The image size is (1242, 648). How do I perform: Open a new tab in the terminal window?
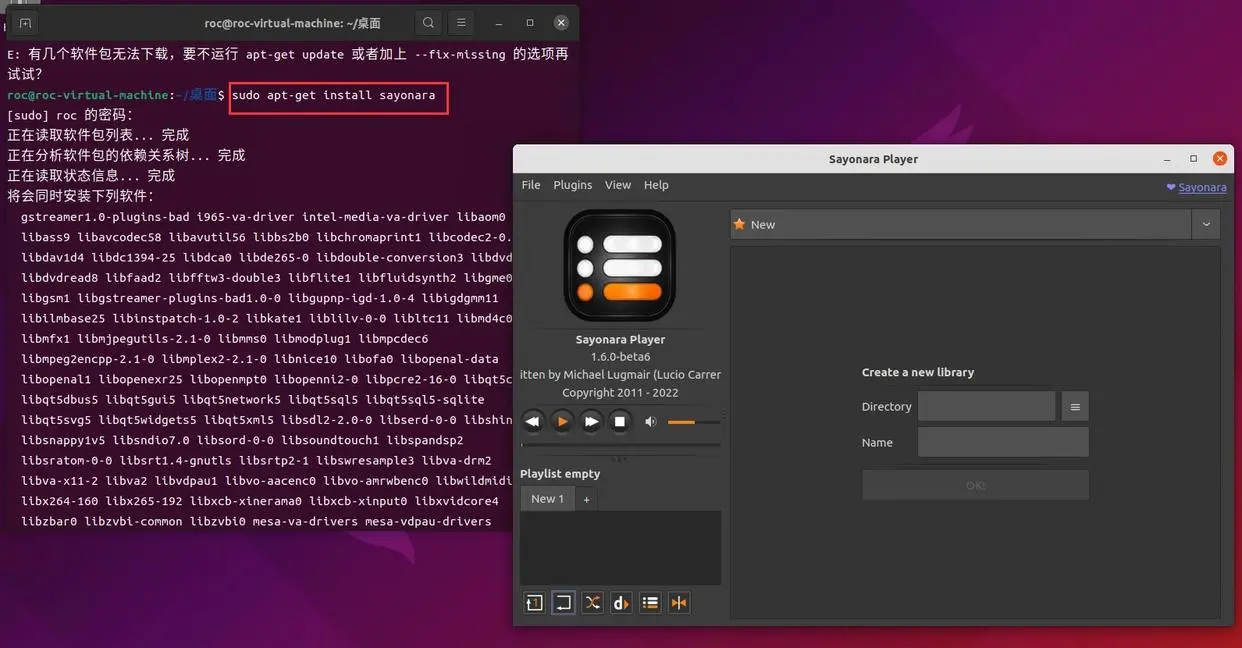(x=25, y=22)
